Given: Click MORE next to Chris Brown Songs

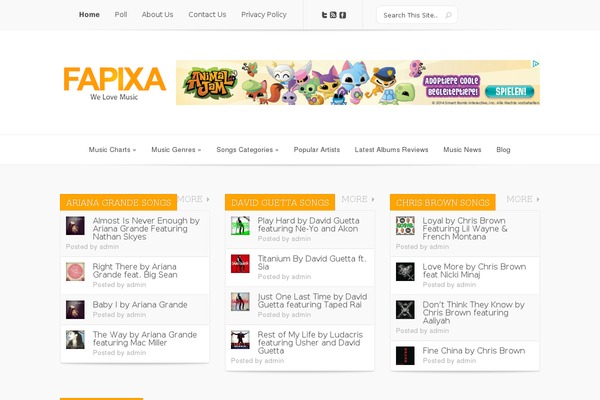Looking at the screenshot, I should point(523,199).
